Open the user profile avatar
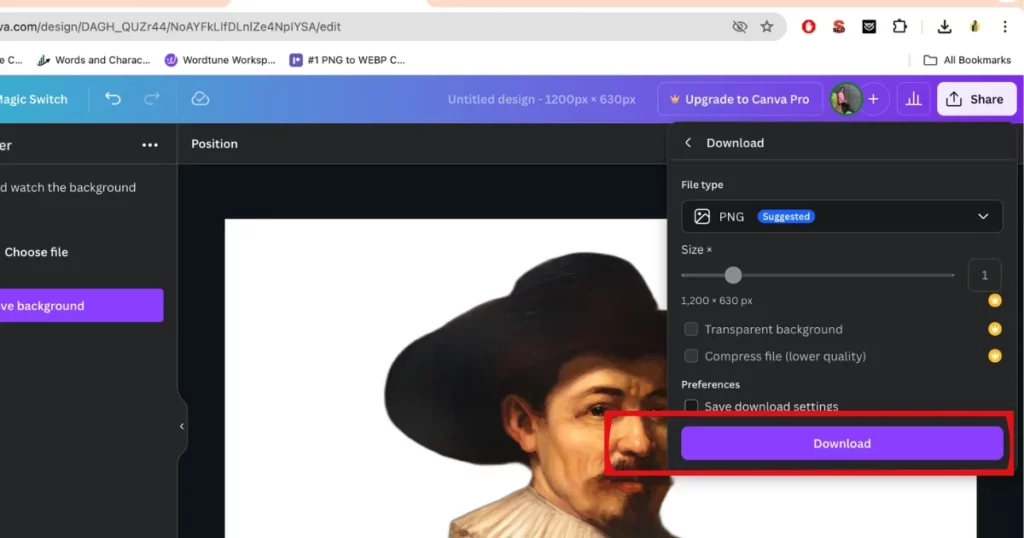Image resolution: width=1024 pixels, height=538 pixels. point(846,99)
